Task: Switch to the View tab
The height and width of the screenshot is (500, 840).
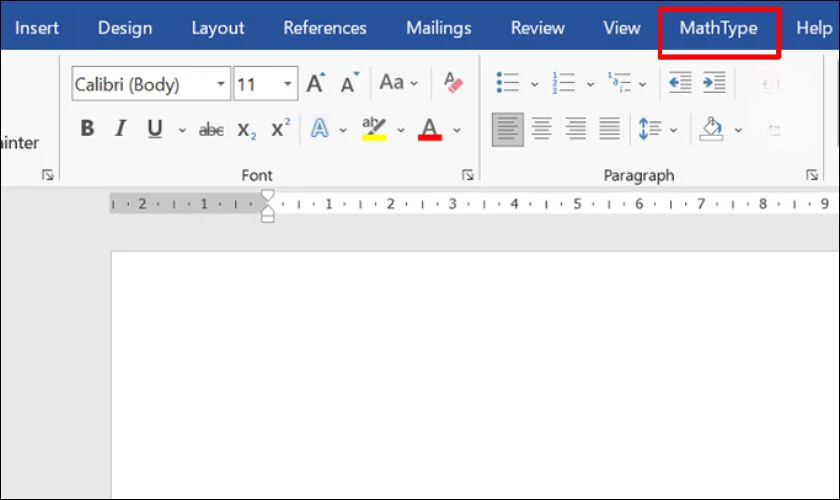Action: [621, 28]
